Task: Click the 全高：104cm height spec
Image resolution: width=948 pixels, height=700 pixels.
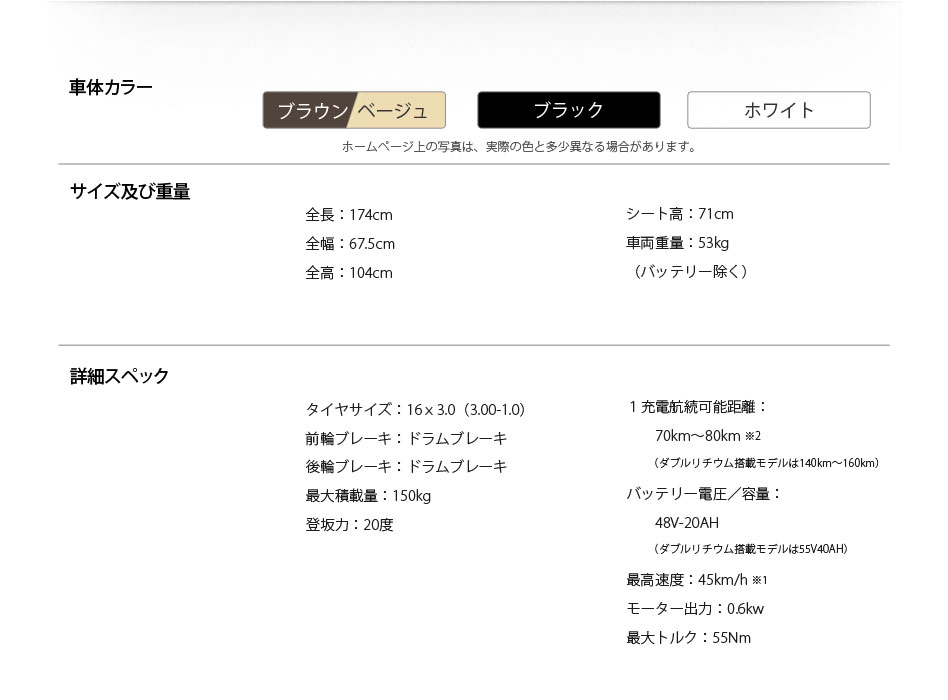Action: (x=349, y=273)
